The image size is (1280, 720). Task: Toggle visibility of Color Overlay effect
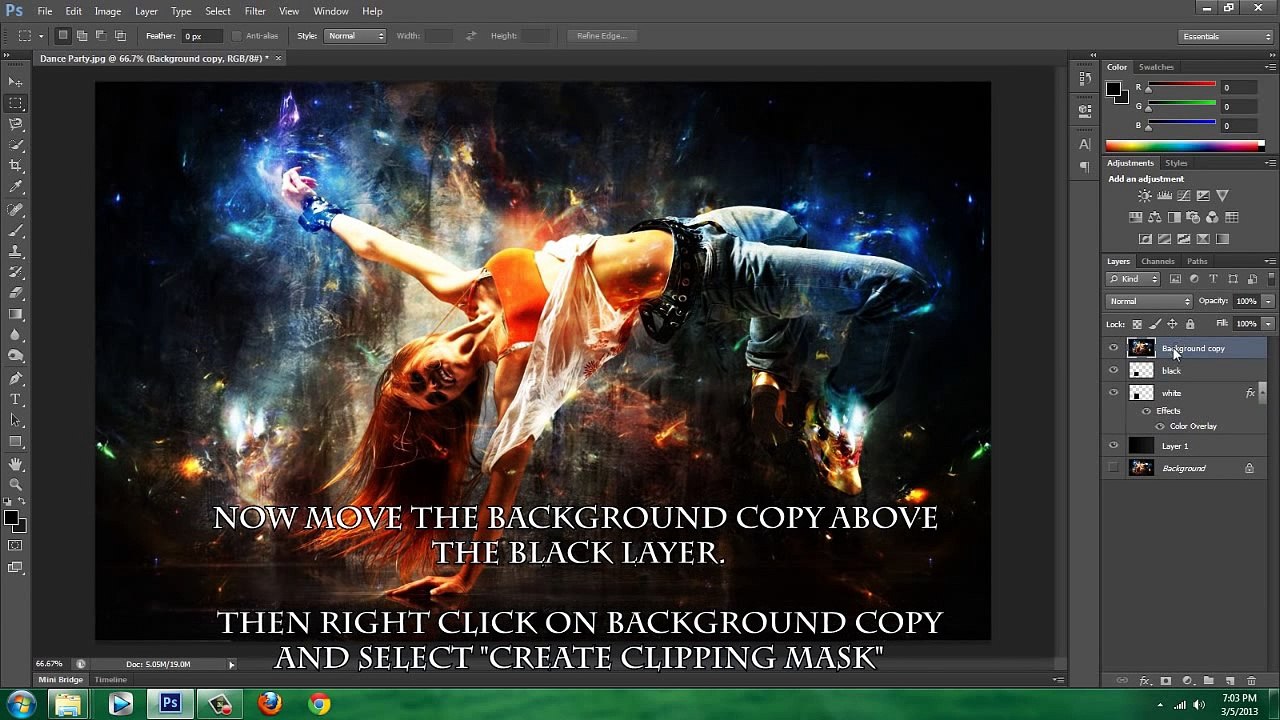(1160, 427)
